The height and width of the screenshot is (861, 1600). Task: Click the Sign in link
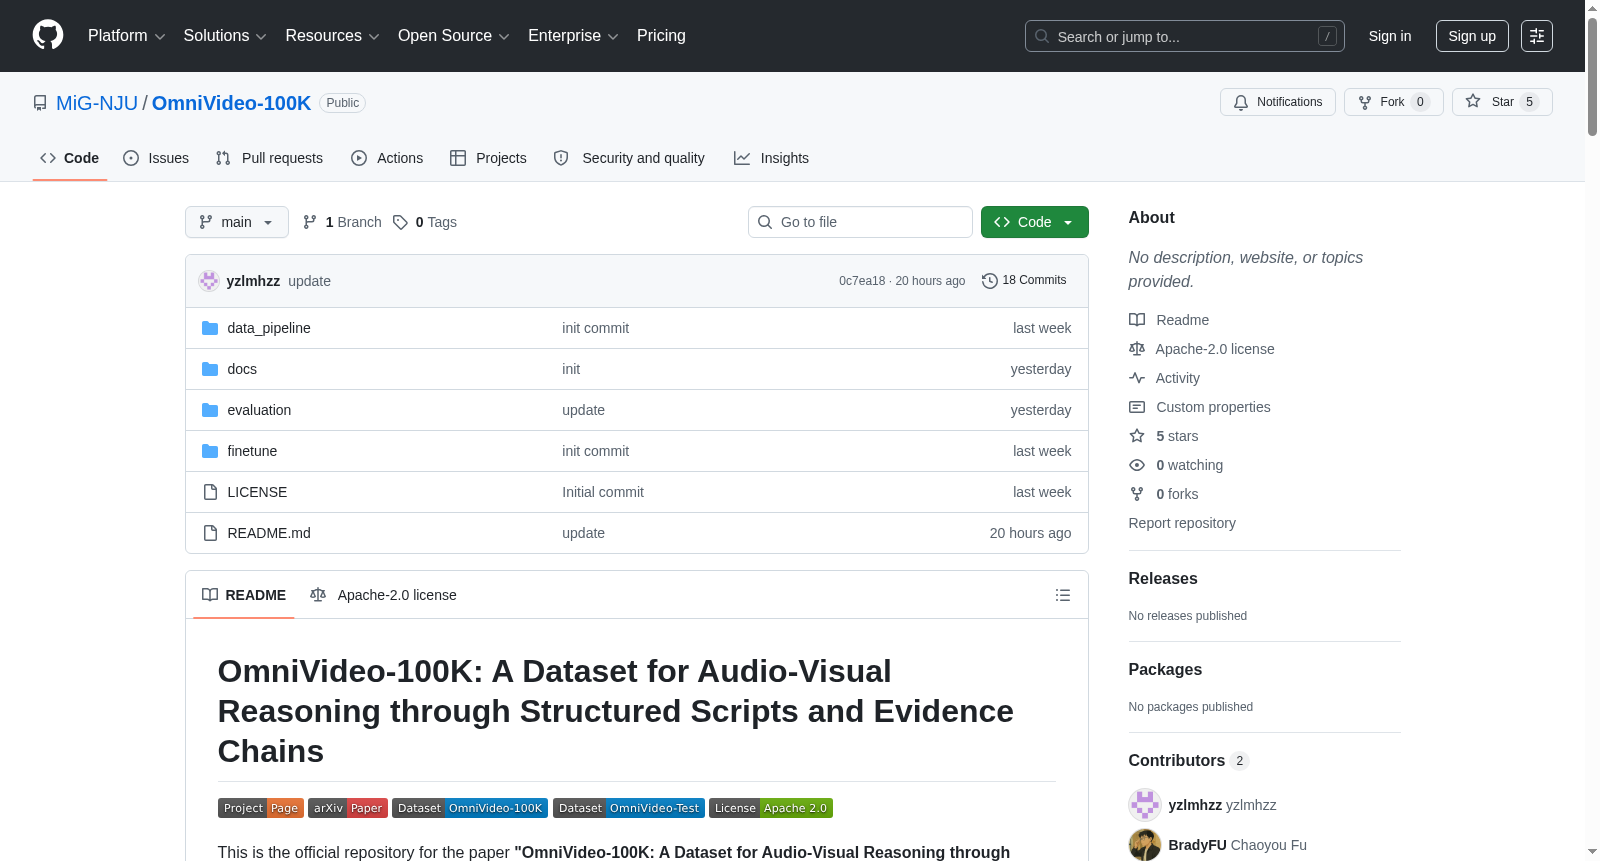(x=1390, y=36)
